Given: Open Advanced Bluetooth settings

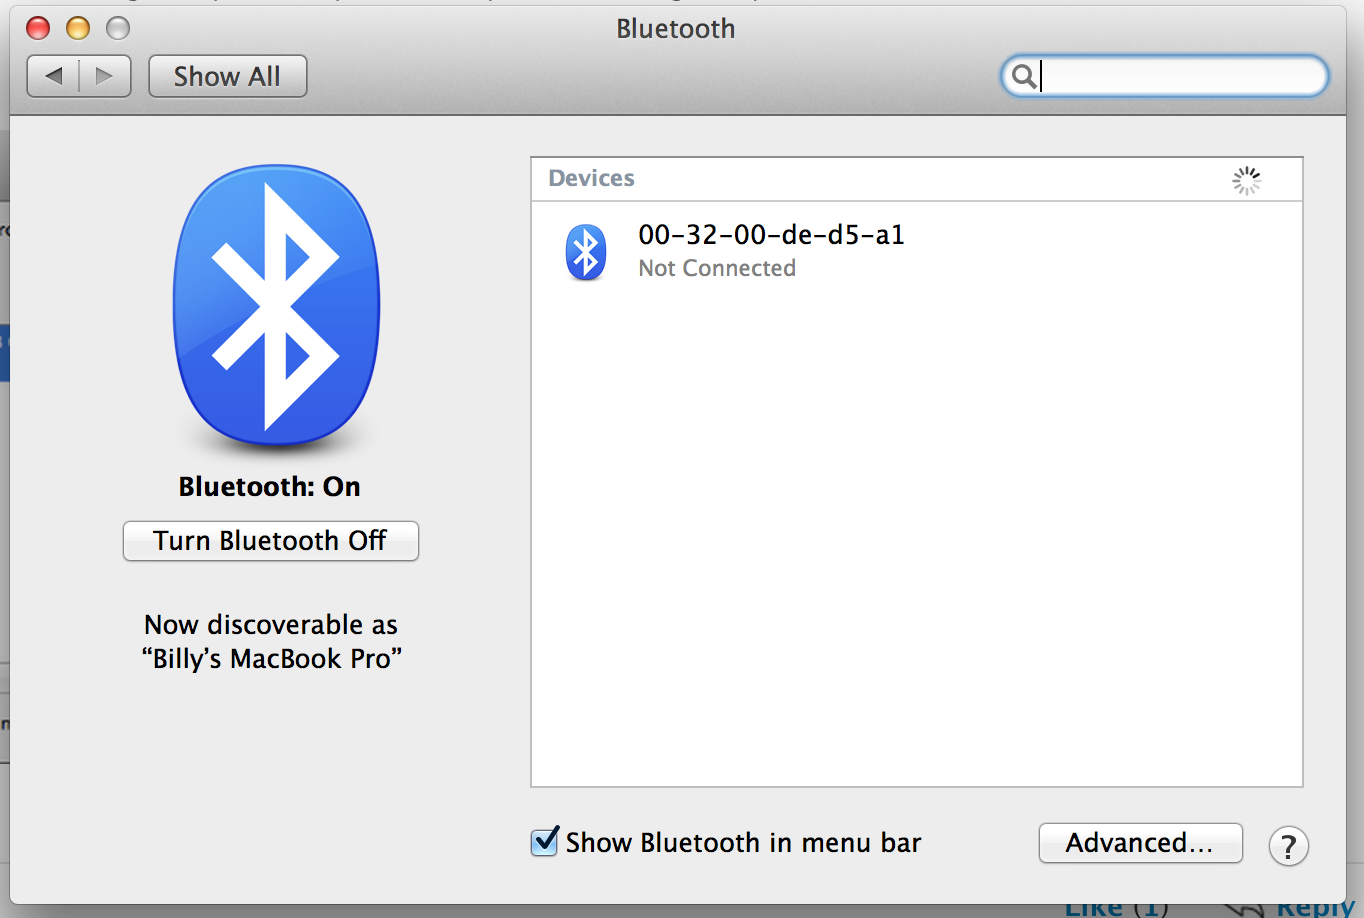Looking at the screenshot, I should 1140,843.
